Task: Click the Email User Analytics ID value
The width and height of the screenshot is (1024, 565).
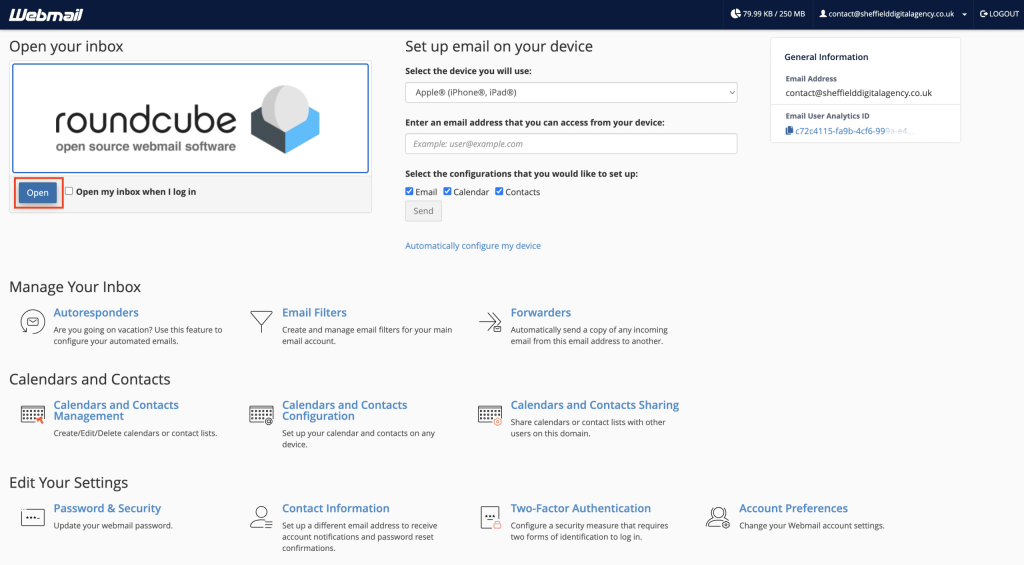Action: tap(854, 131)
